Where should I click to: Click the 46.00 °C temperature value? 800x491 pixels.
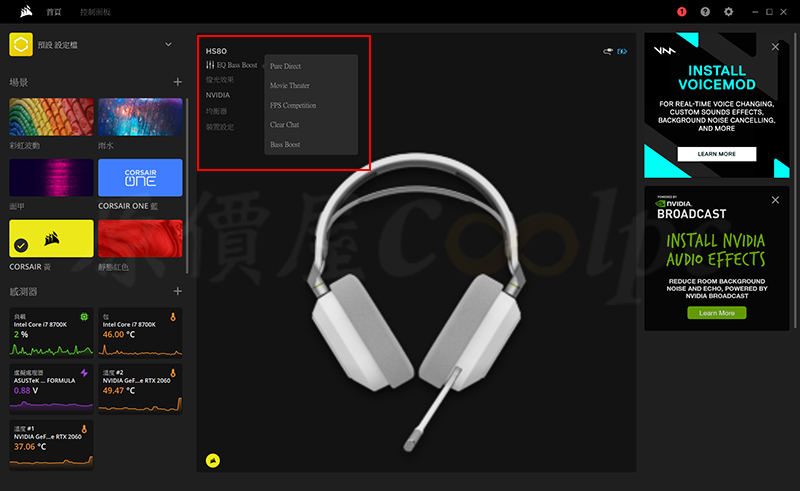pos(119,334)
